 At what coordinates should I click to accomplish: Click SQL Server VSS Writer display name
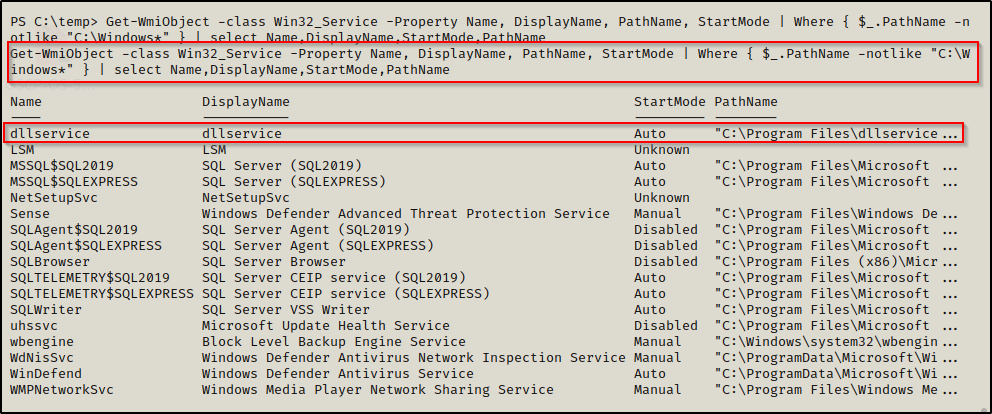click(x=286, y=310)
